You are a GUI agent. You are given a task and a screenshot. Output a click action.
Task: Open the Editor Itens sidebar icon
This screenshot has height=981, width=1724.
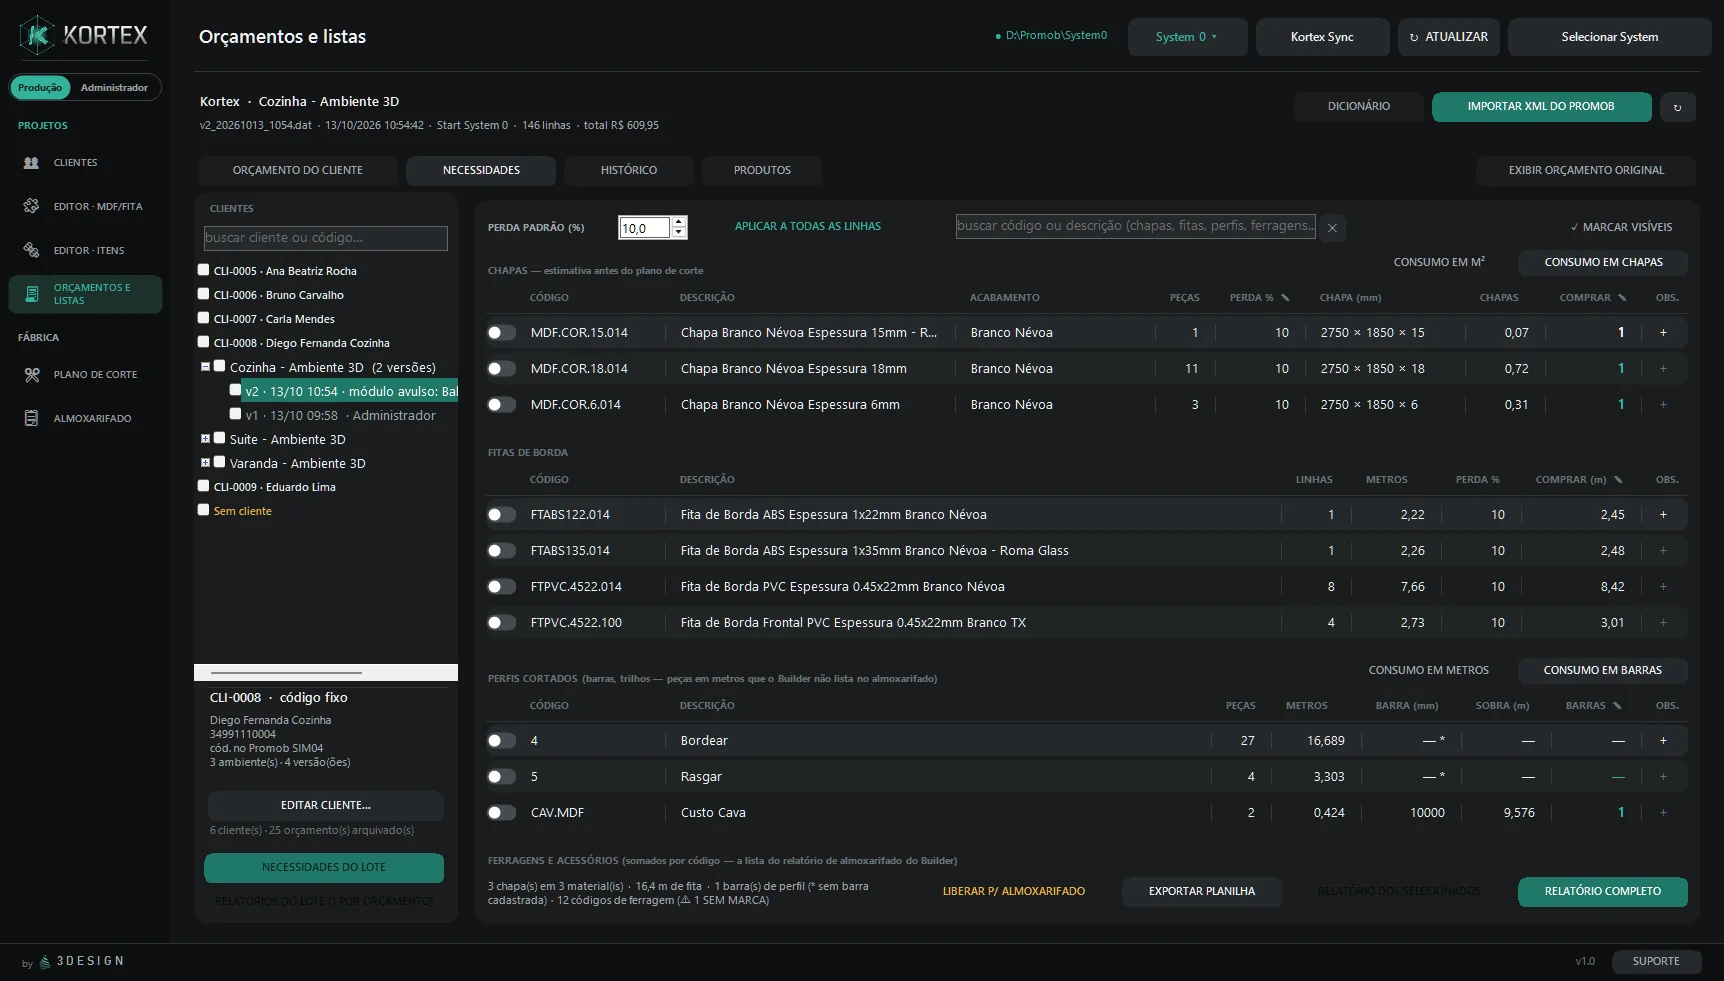click(x=31, y=250)
